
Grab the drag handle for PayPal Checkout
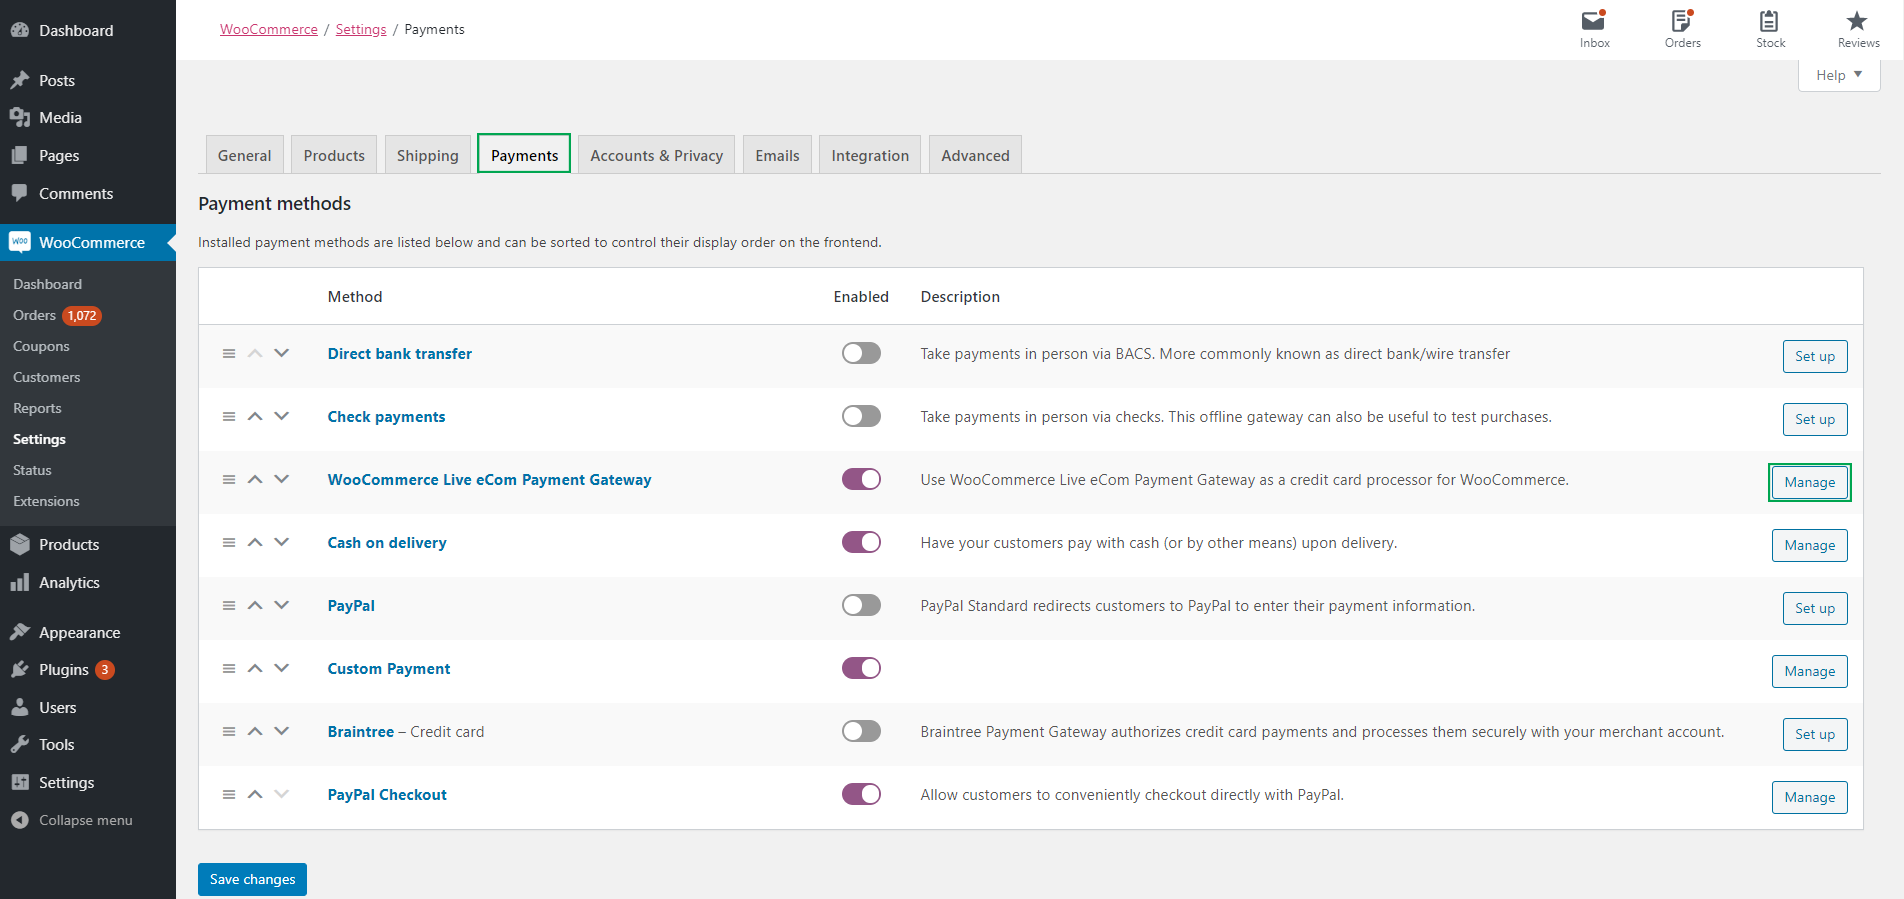[x=229, y=794]
